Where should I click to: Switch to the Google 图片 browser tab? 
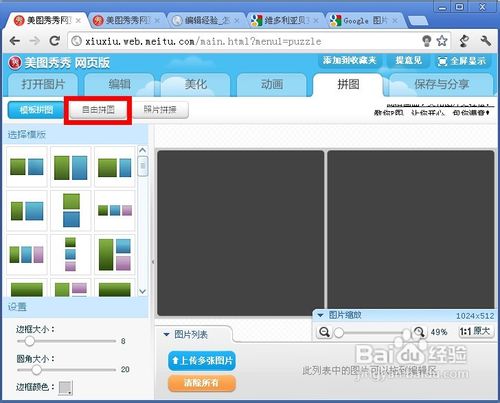click(x=364, y=21)
